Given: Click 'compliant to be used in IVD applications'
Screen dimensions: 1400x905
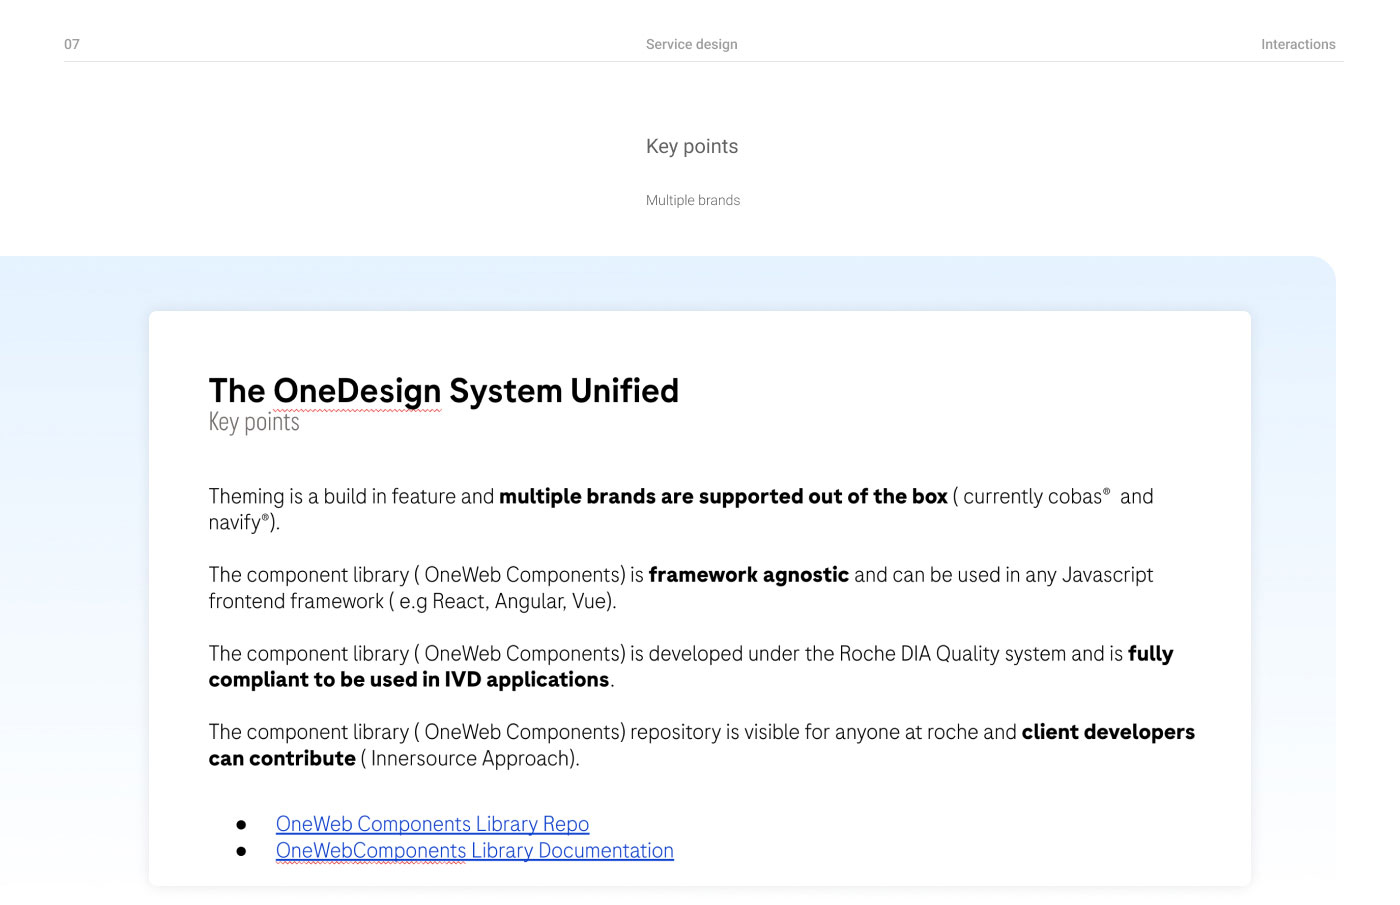Looking at the screenshot, I should click(409, 680).
